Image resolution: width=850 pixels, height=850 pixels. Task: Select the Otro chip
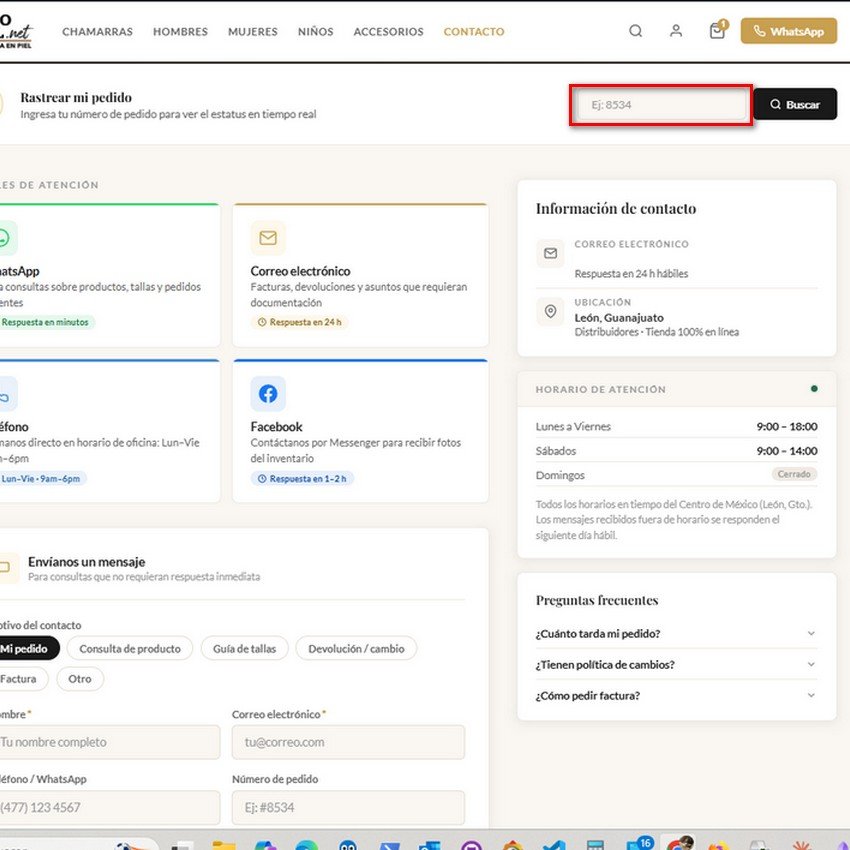point(80,679)
